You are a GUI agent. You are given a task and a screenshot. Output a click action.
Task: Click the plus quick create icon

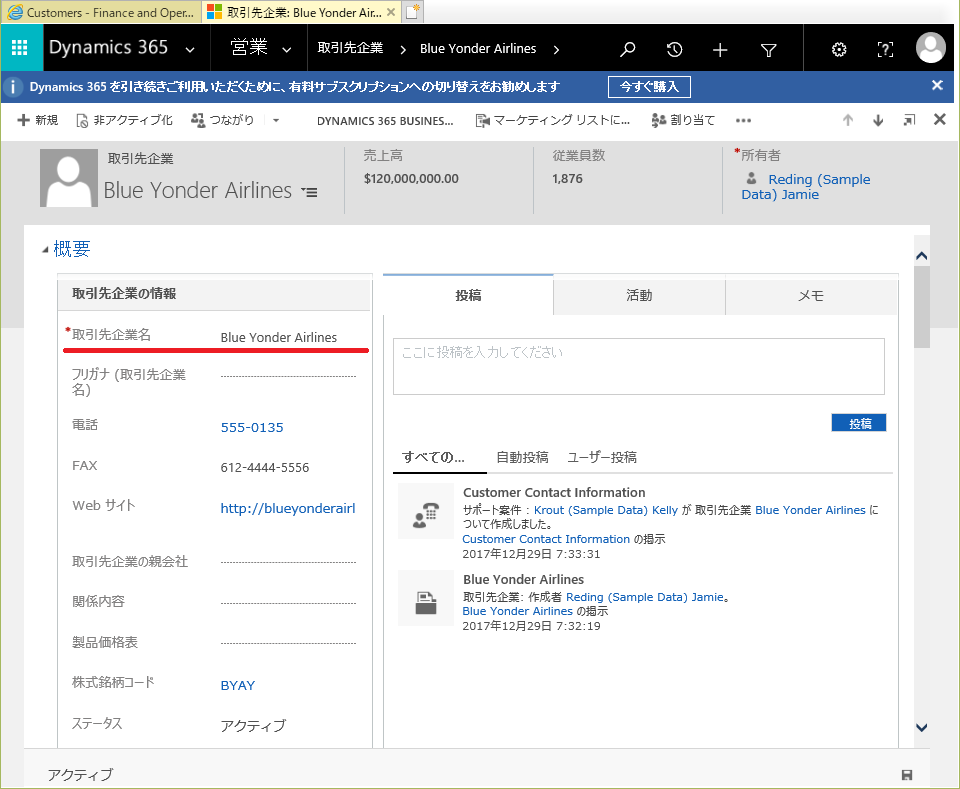[x=720, y=50]
